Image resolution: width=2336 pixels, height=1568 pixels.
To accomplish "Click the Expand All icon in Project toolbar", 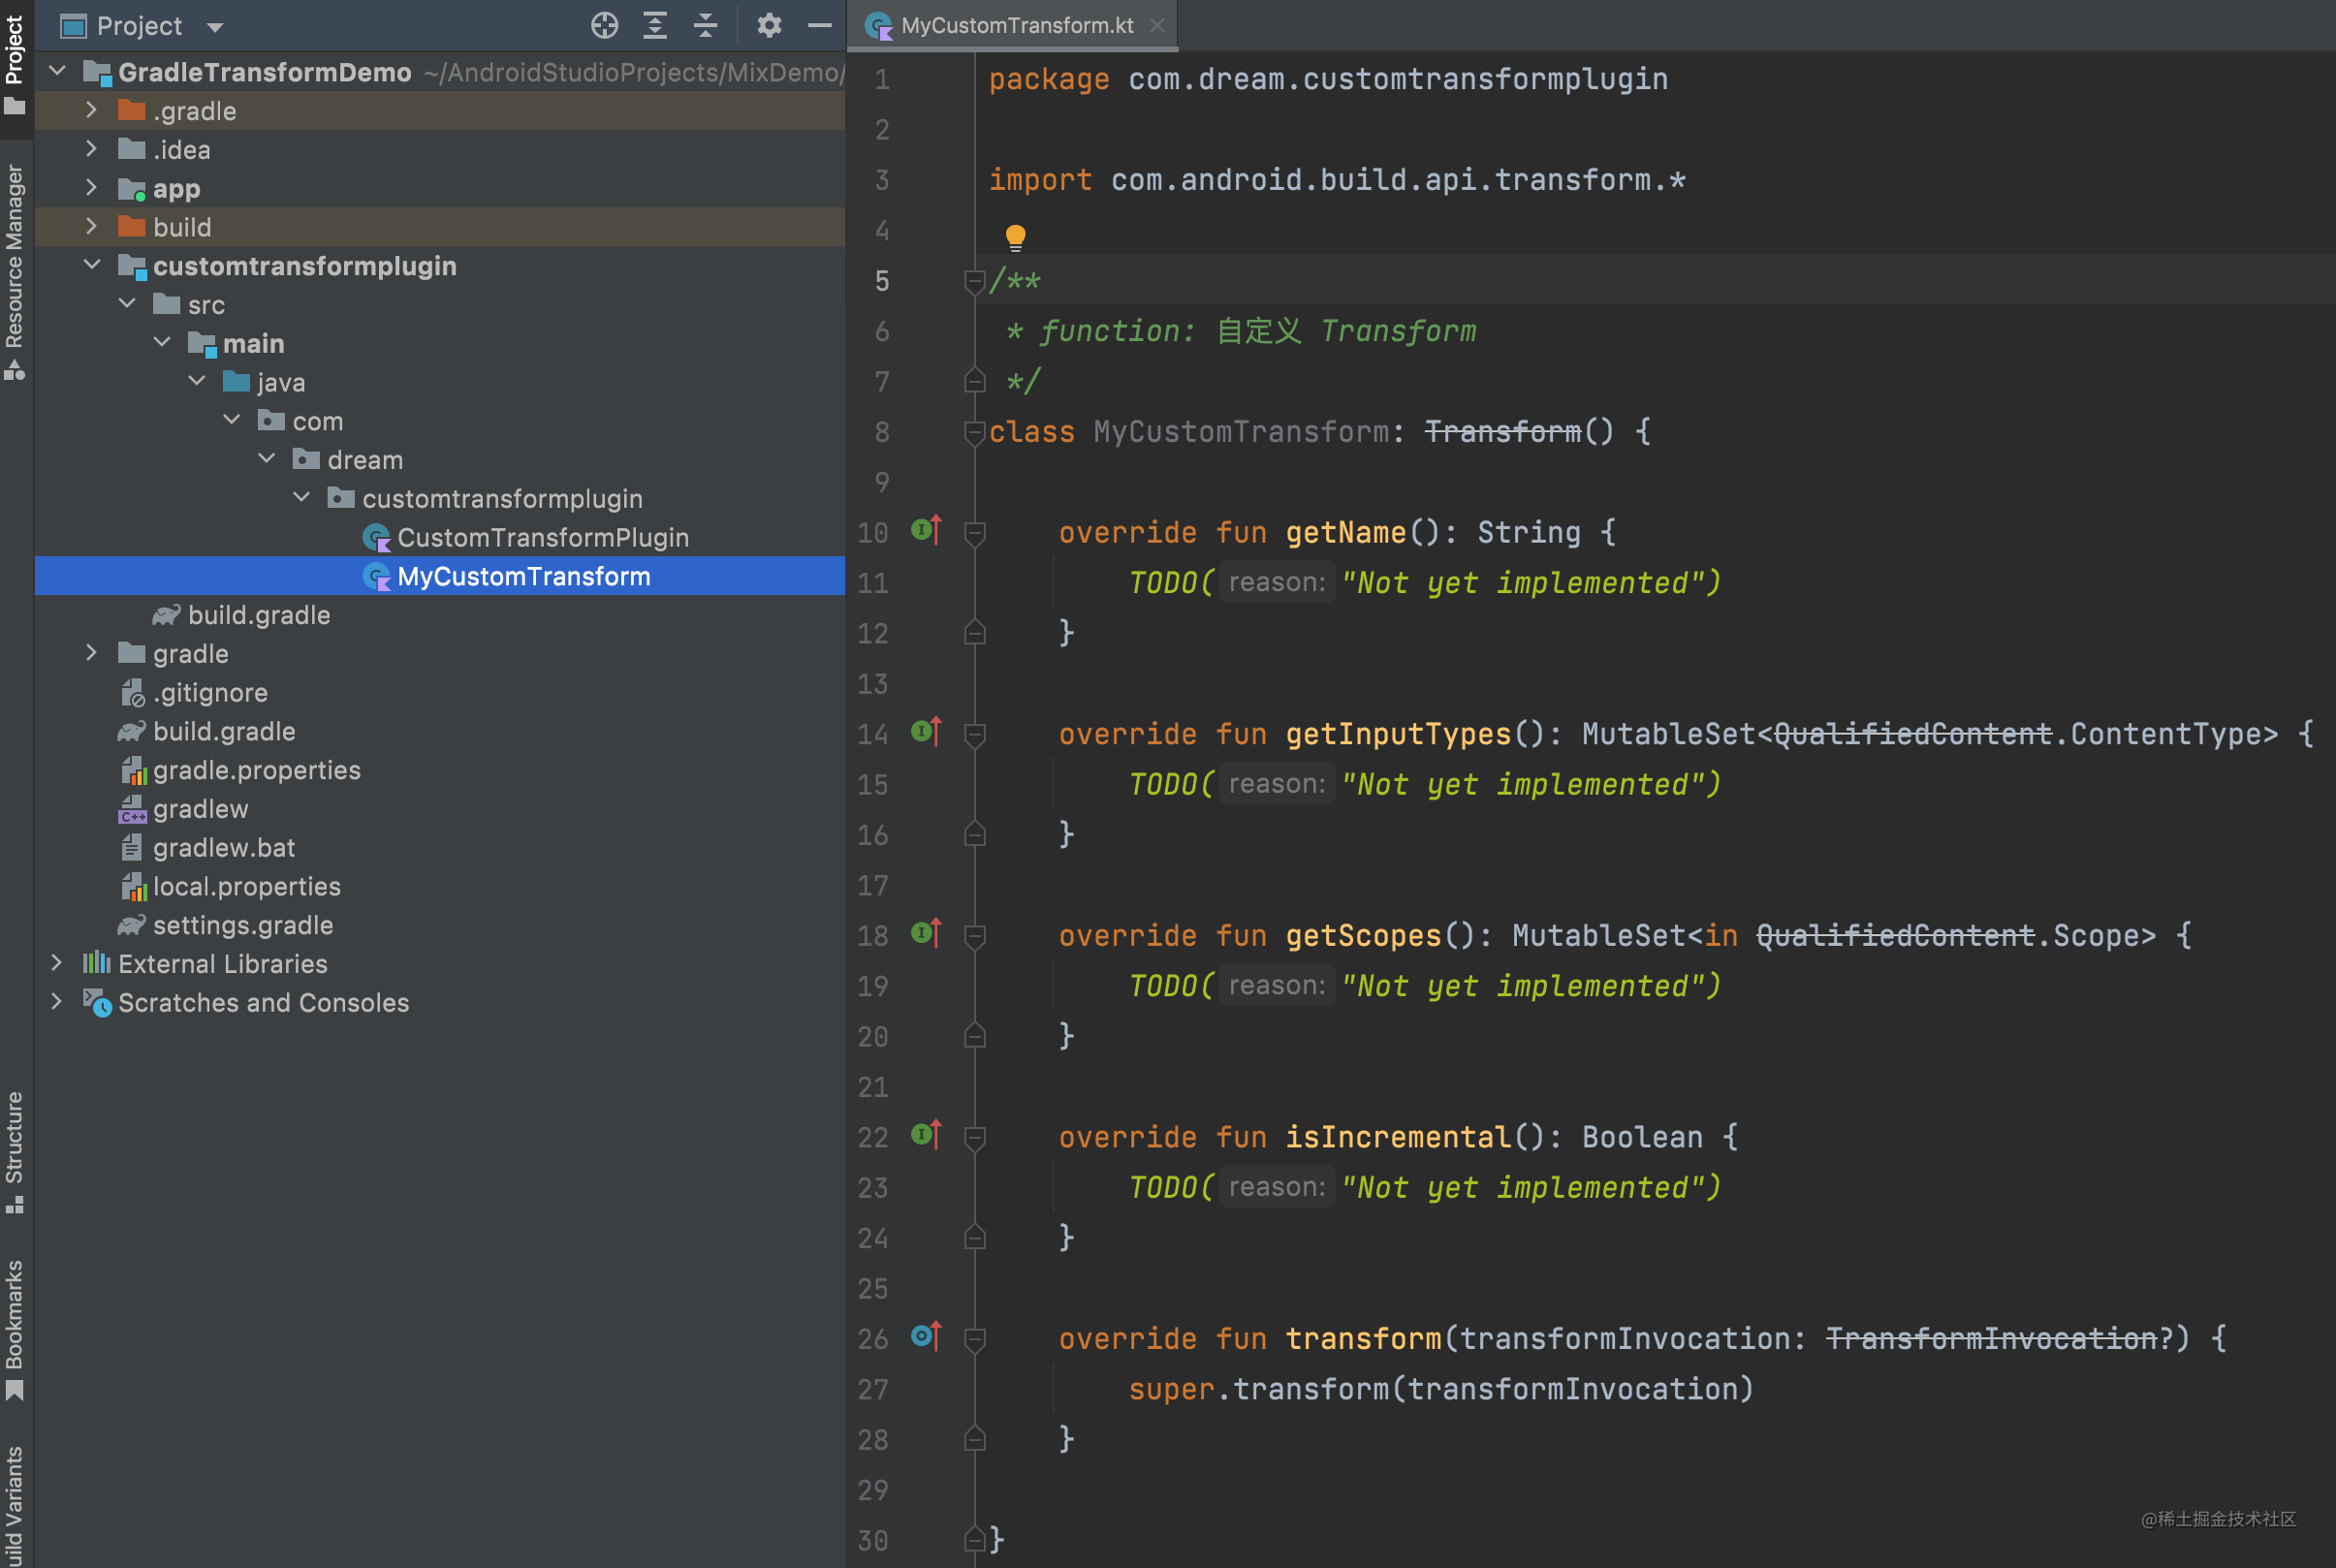I will (656, 25).
